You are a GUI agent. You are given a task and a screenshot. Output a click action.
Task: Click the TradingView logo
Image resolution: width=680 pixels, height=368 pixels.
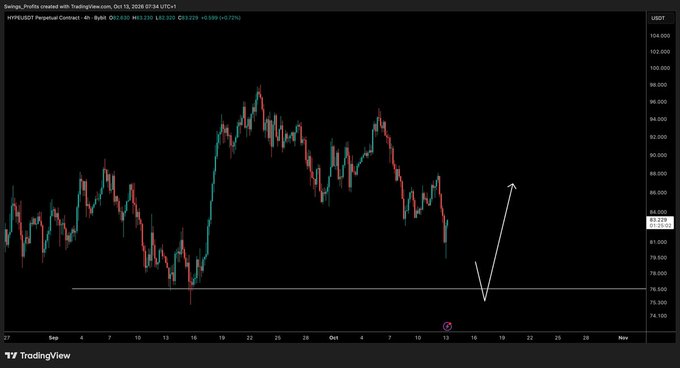(x=38, y=356)
